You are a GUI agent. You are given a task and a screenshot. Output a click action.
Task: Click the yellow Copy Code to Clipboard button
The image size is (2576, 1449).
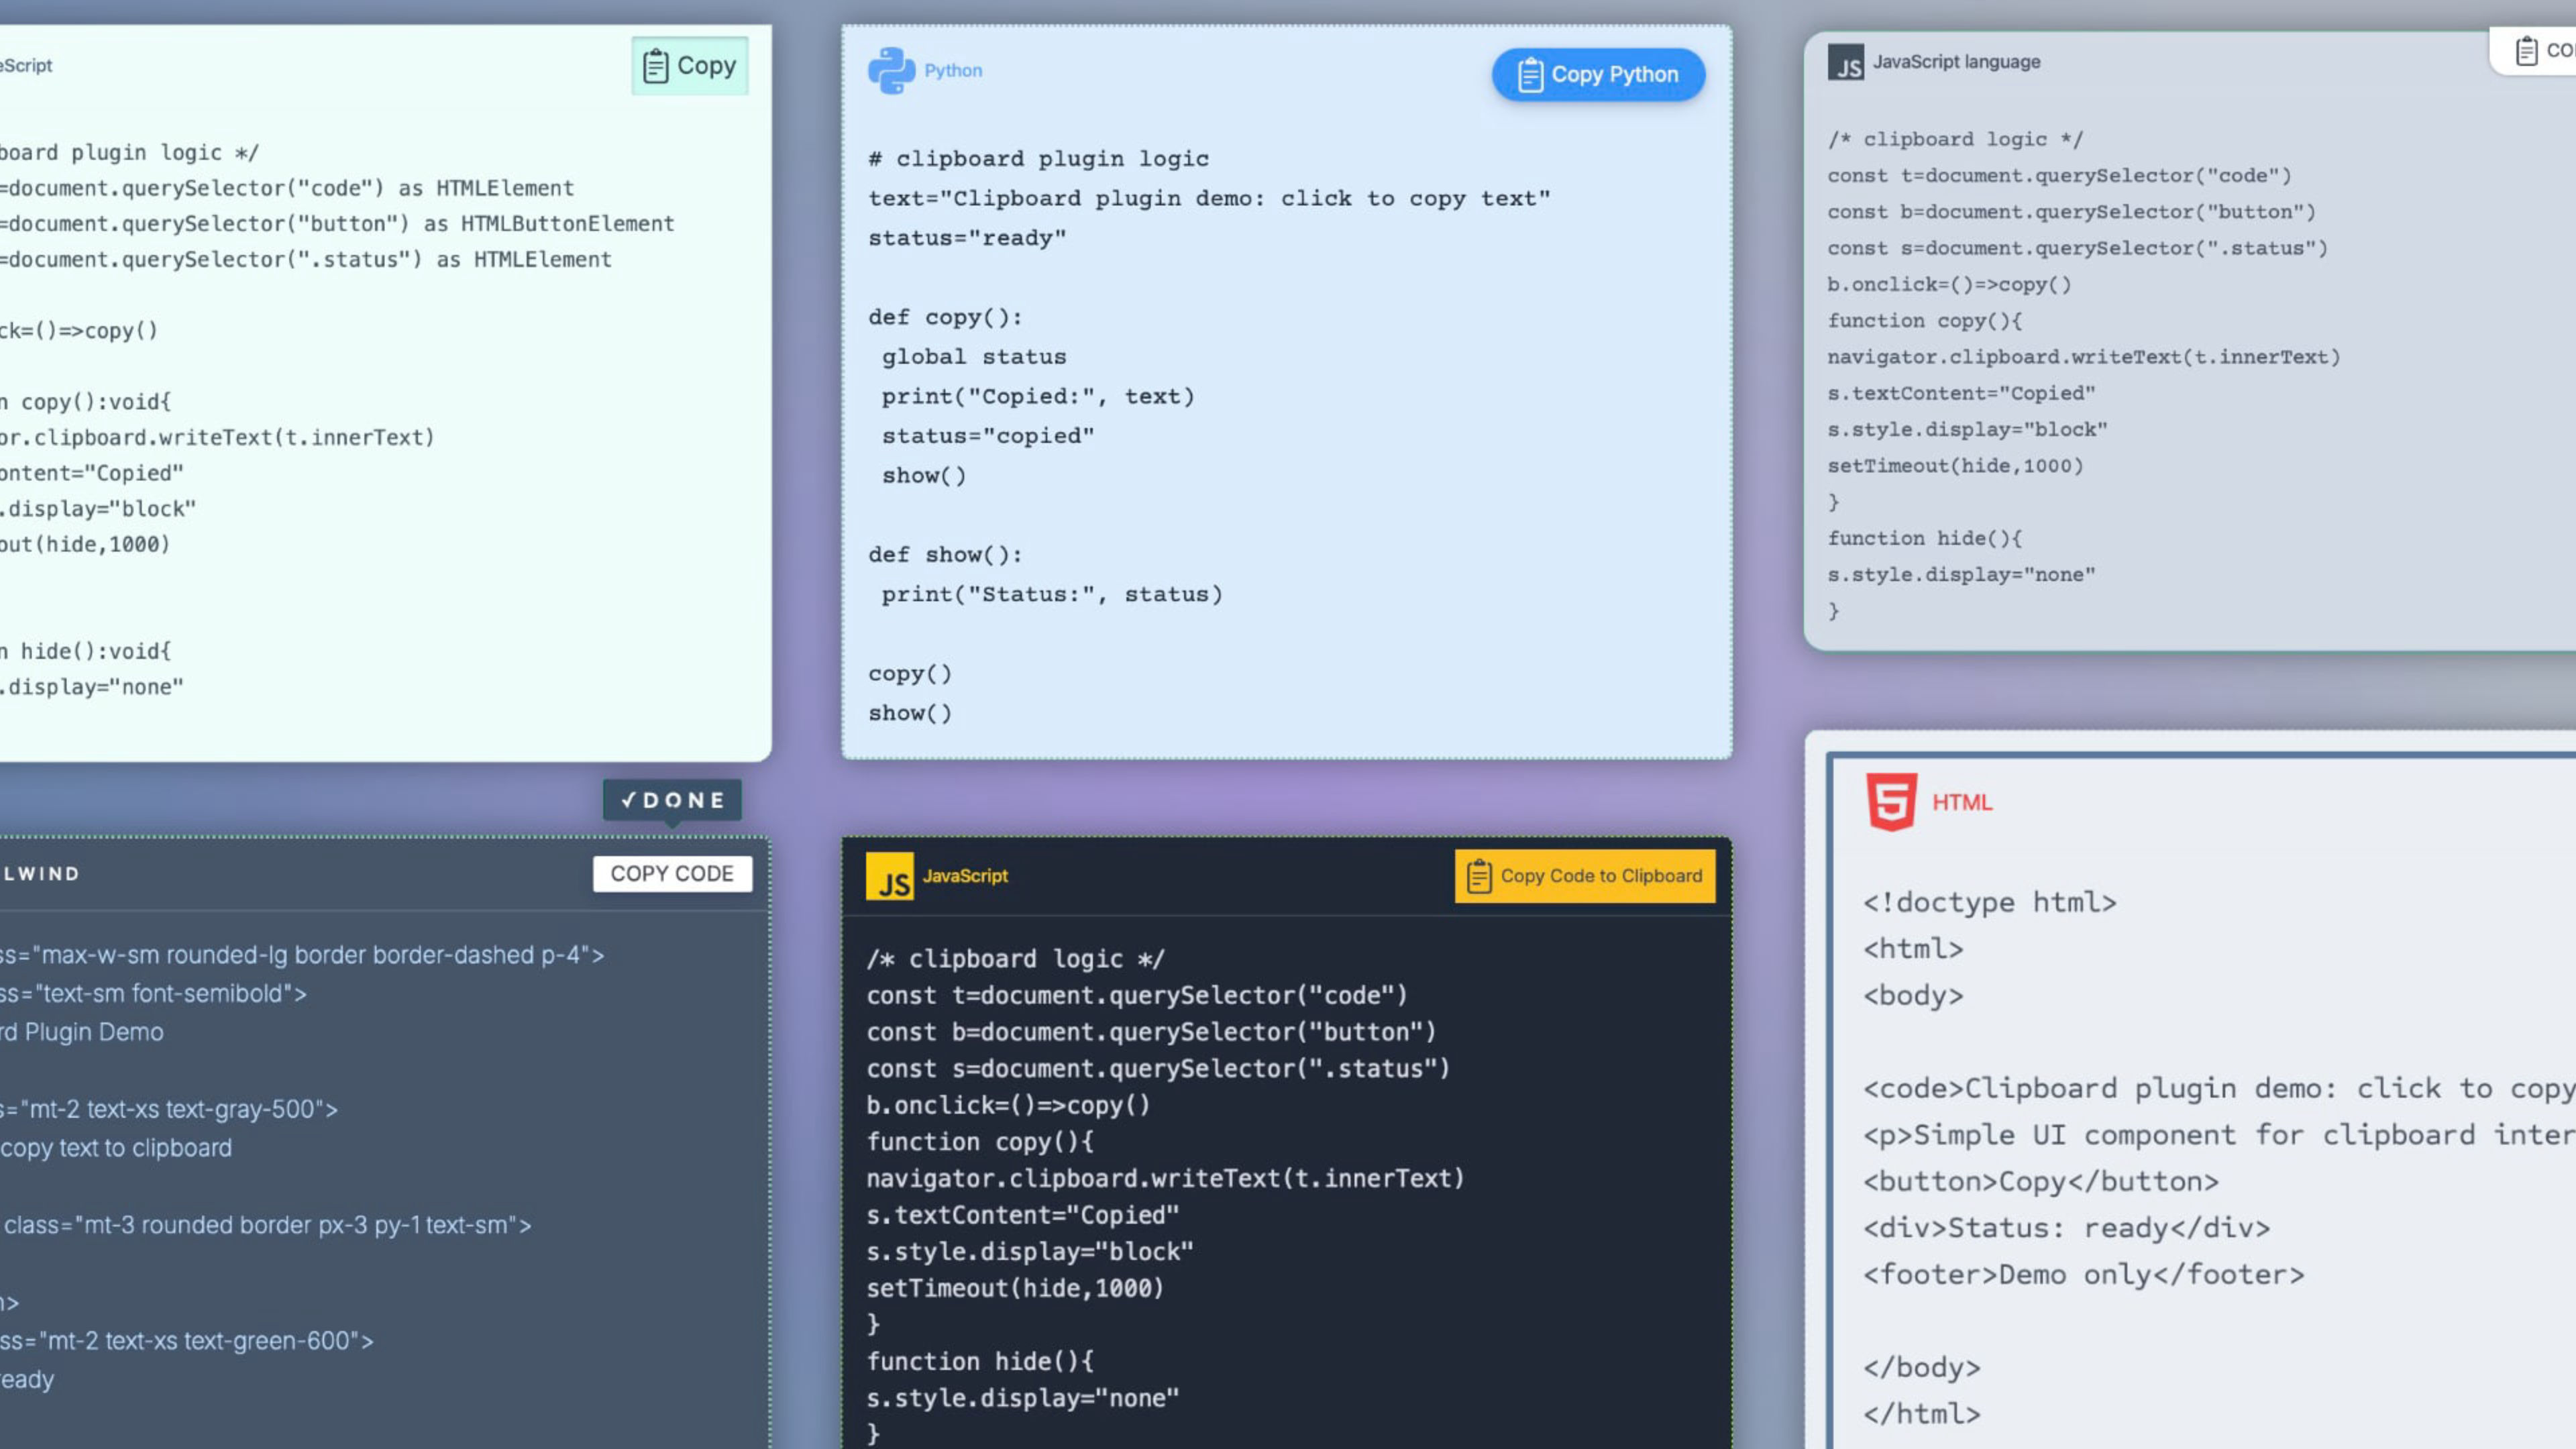pos(1585,876)
